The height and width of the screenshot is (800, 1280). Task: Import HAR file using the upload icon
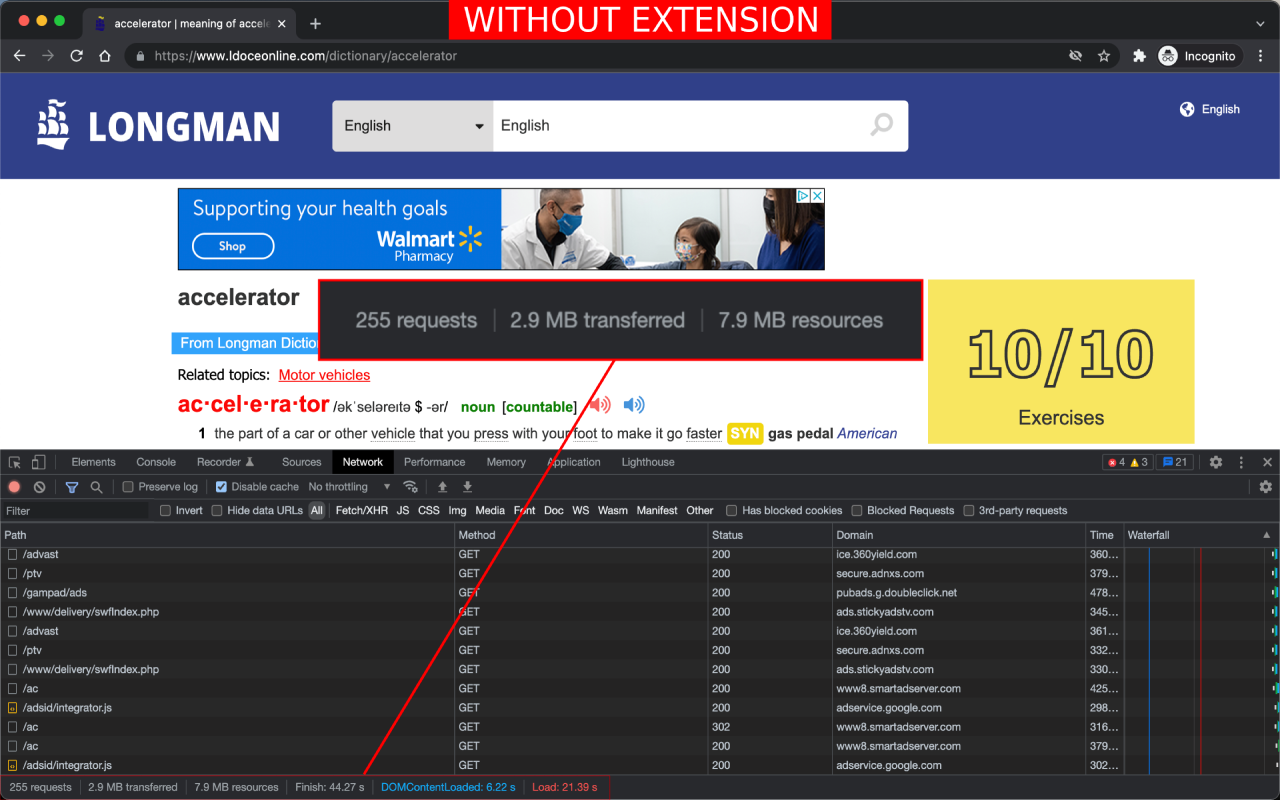(441, 485)
